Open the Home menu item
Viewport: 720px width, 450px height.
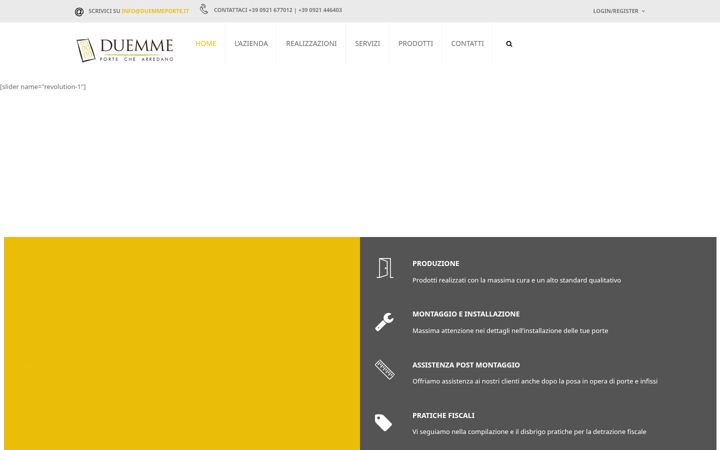tap(206, 44)
